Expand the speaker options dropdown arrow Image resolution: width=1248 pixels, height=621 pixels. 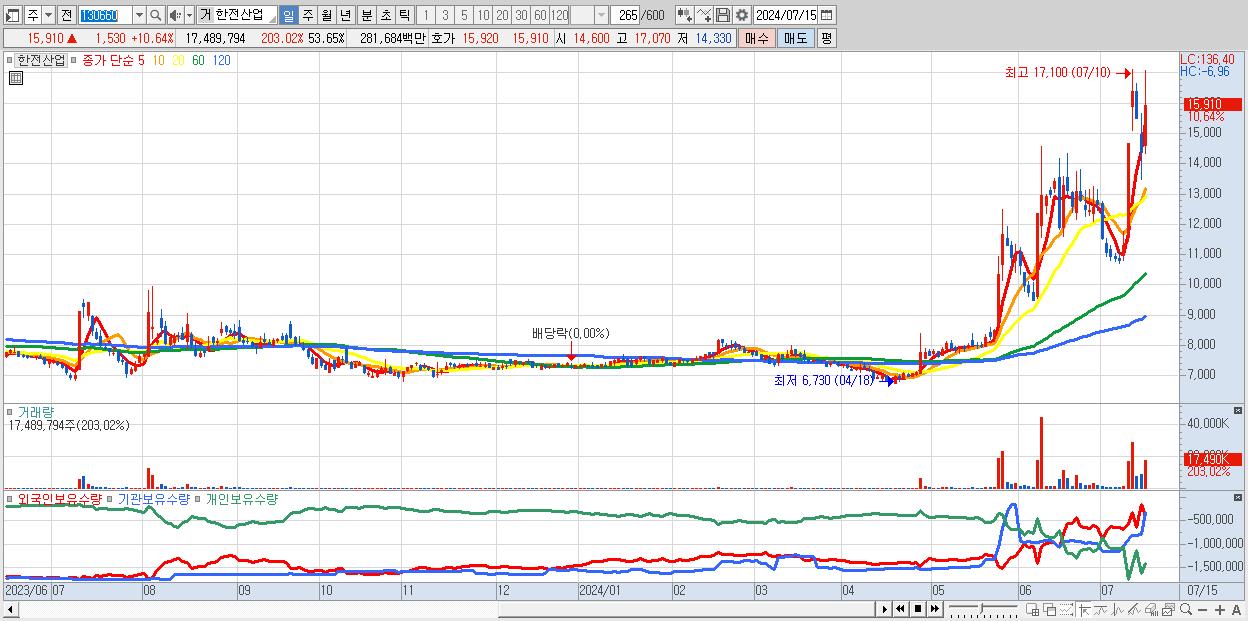pos(189,15)
